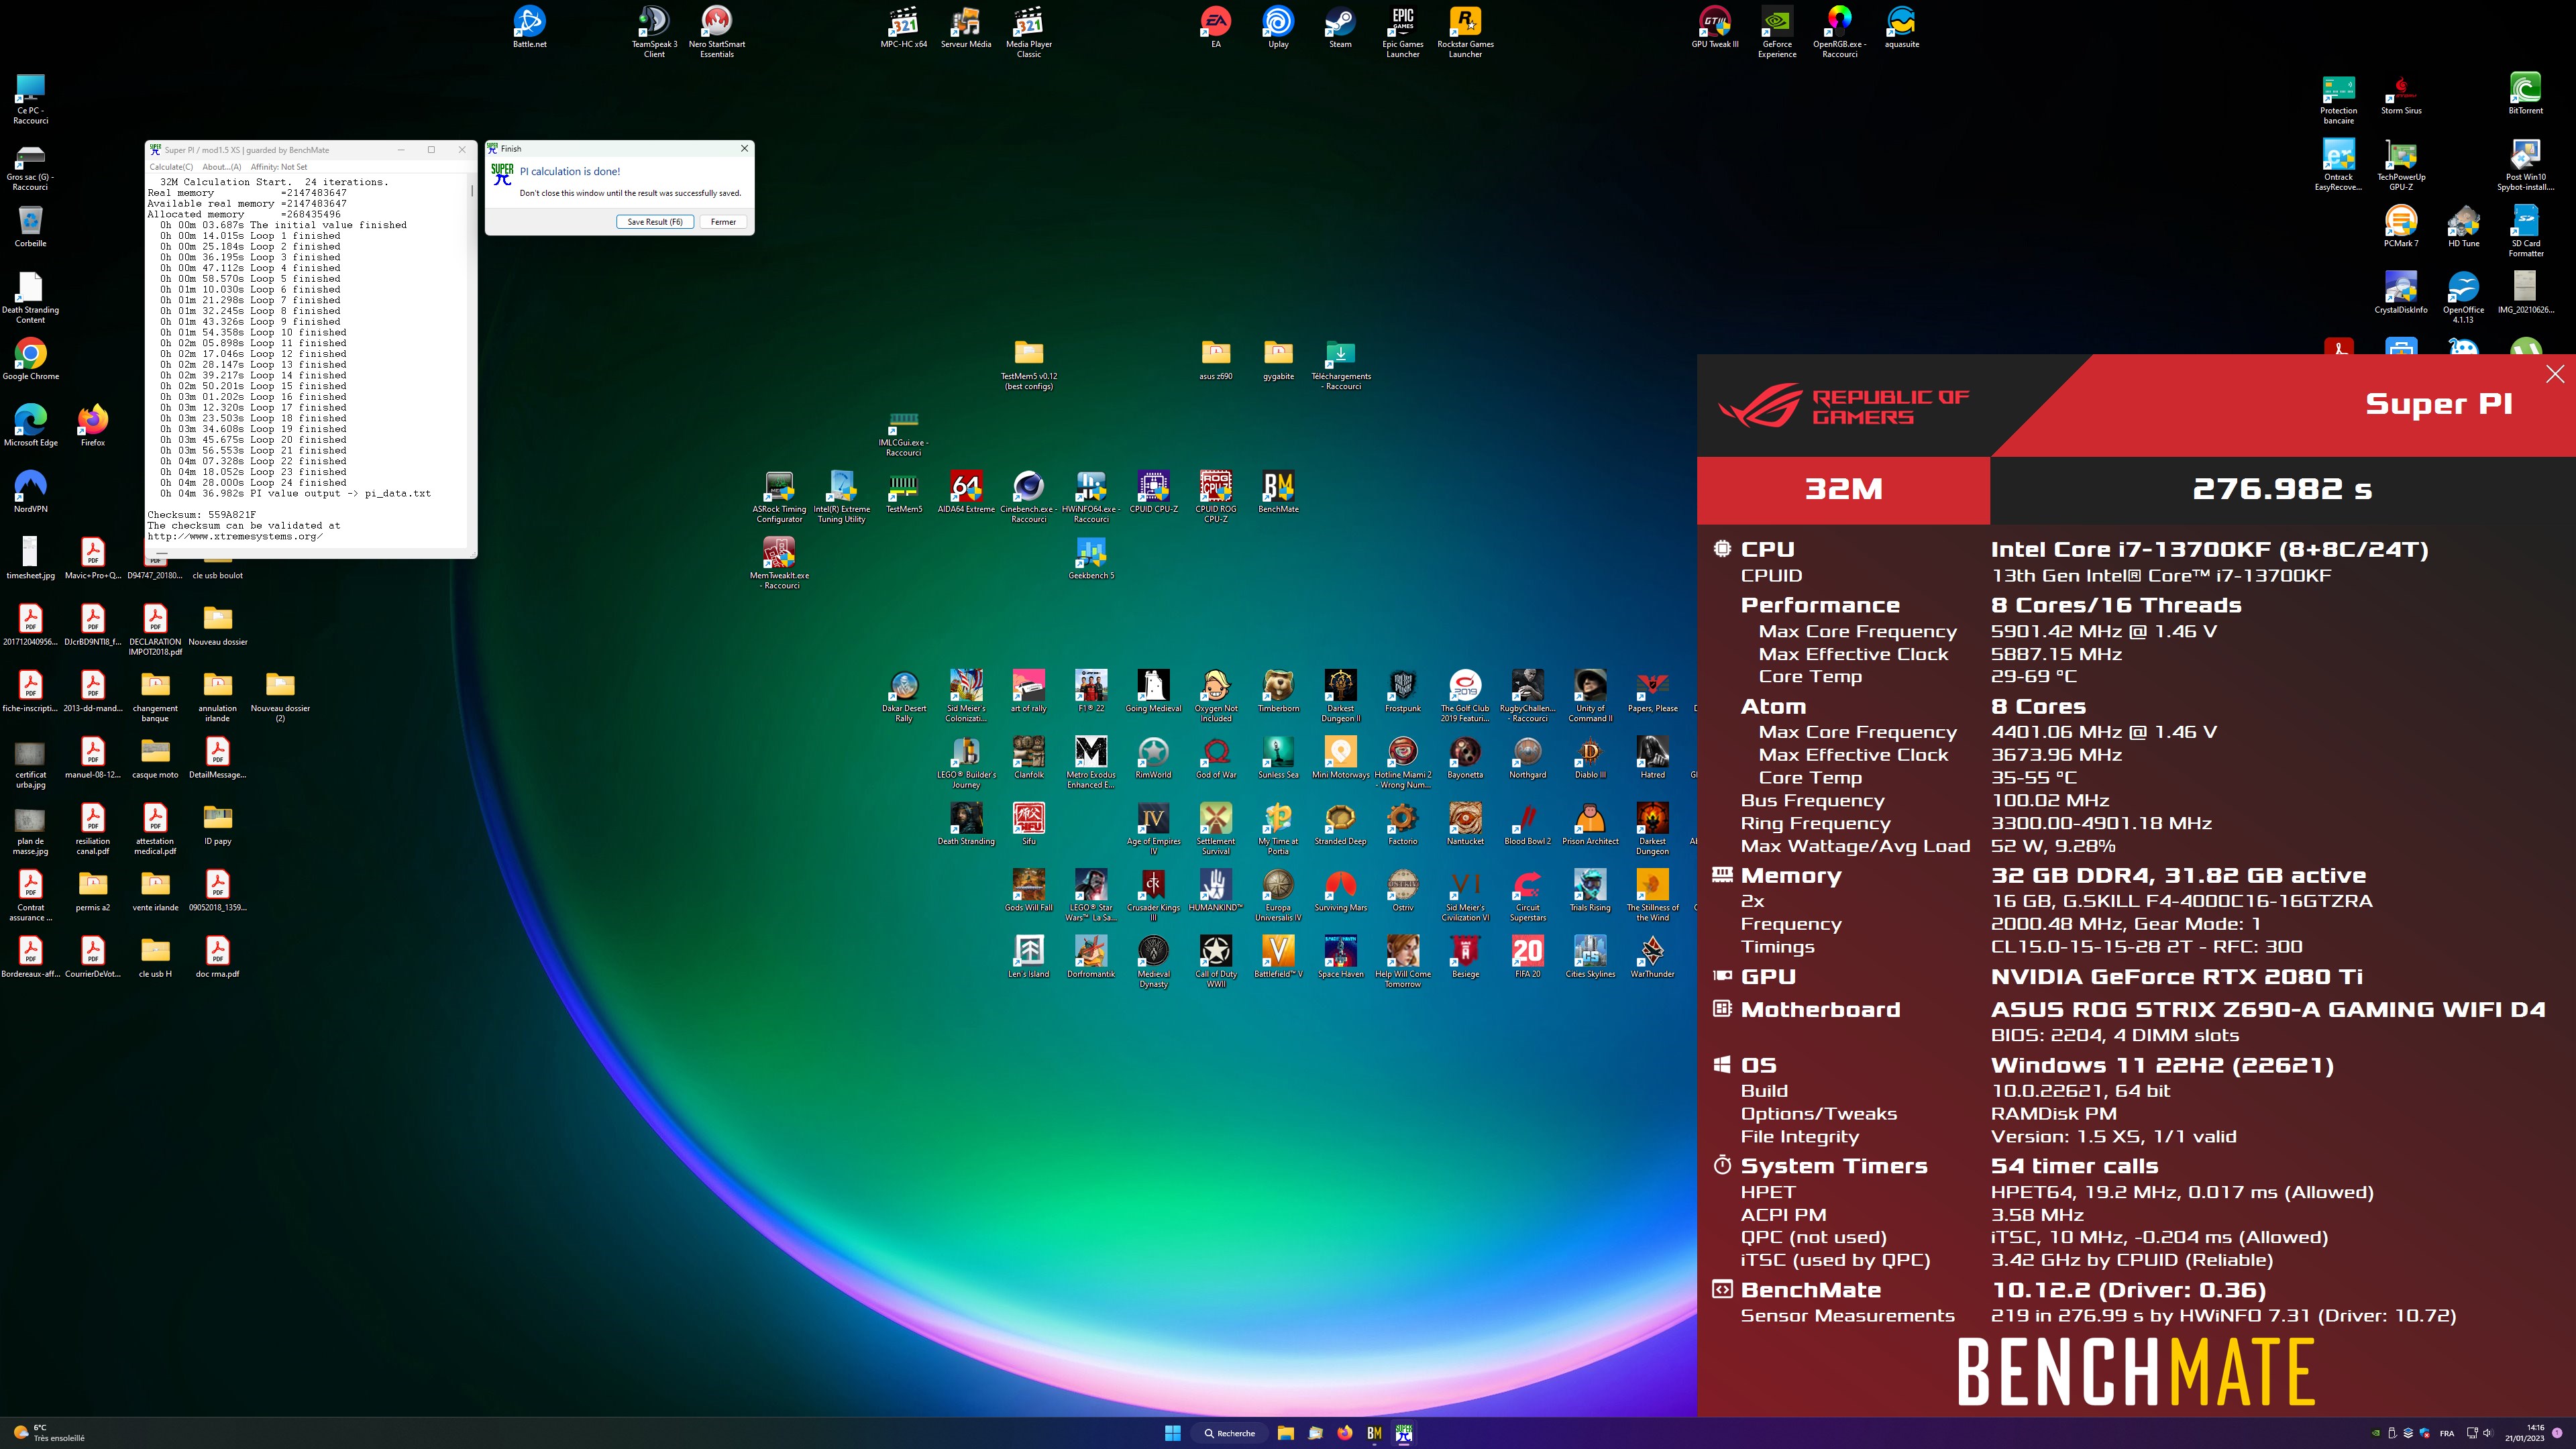Image resolution: width=2576 pixels, height=1449 pixels.
Task: Select the Cities Skylines game icon
Action: point(1590,957)
